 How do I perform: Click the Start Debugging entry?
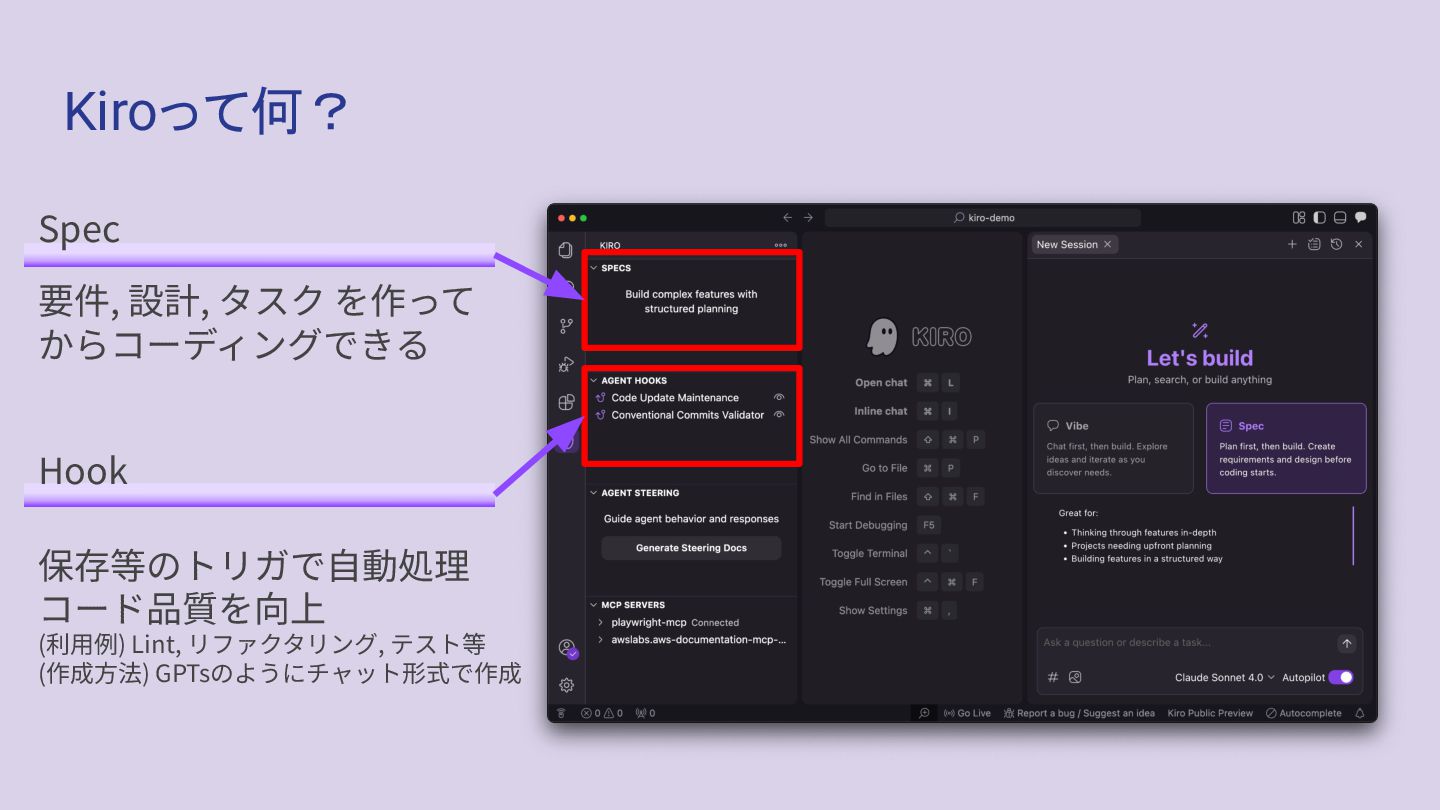pos(884,525)
